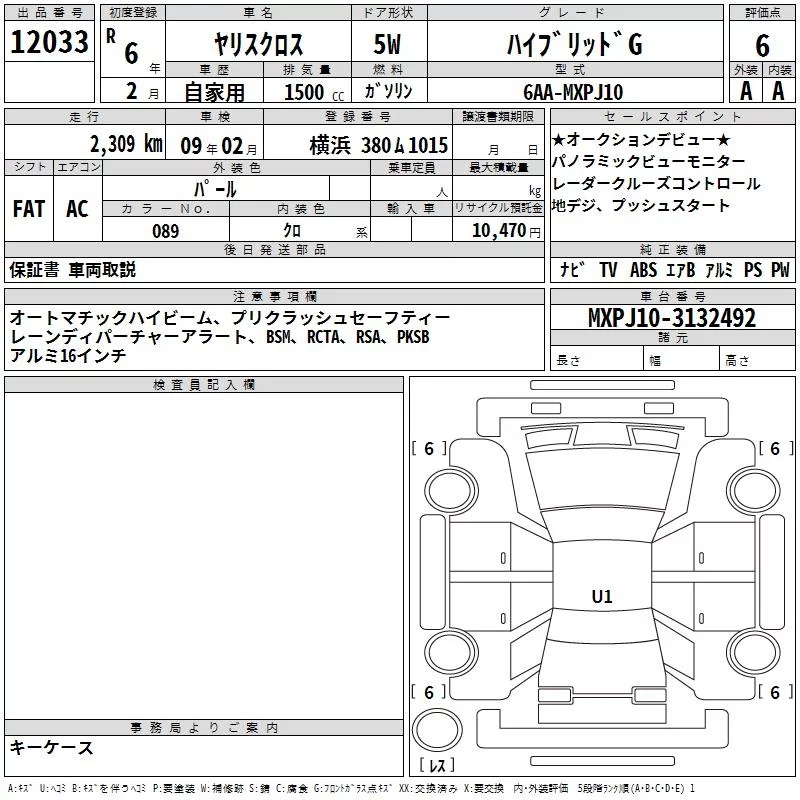Click the AC air conditioner value
The image size is (800, 800).
point(77,208)
